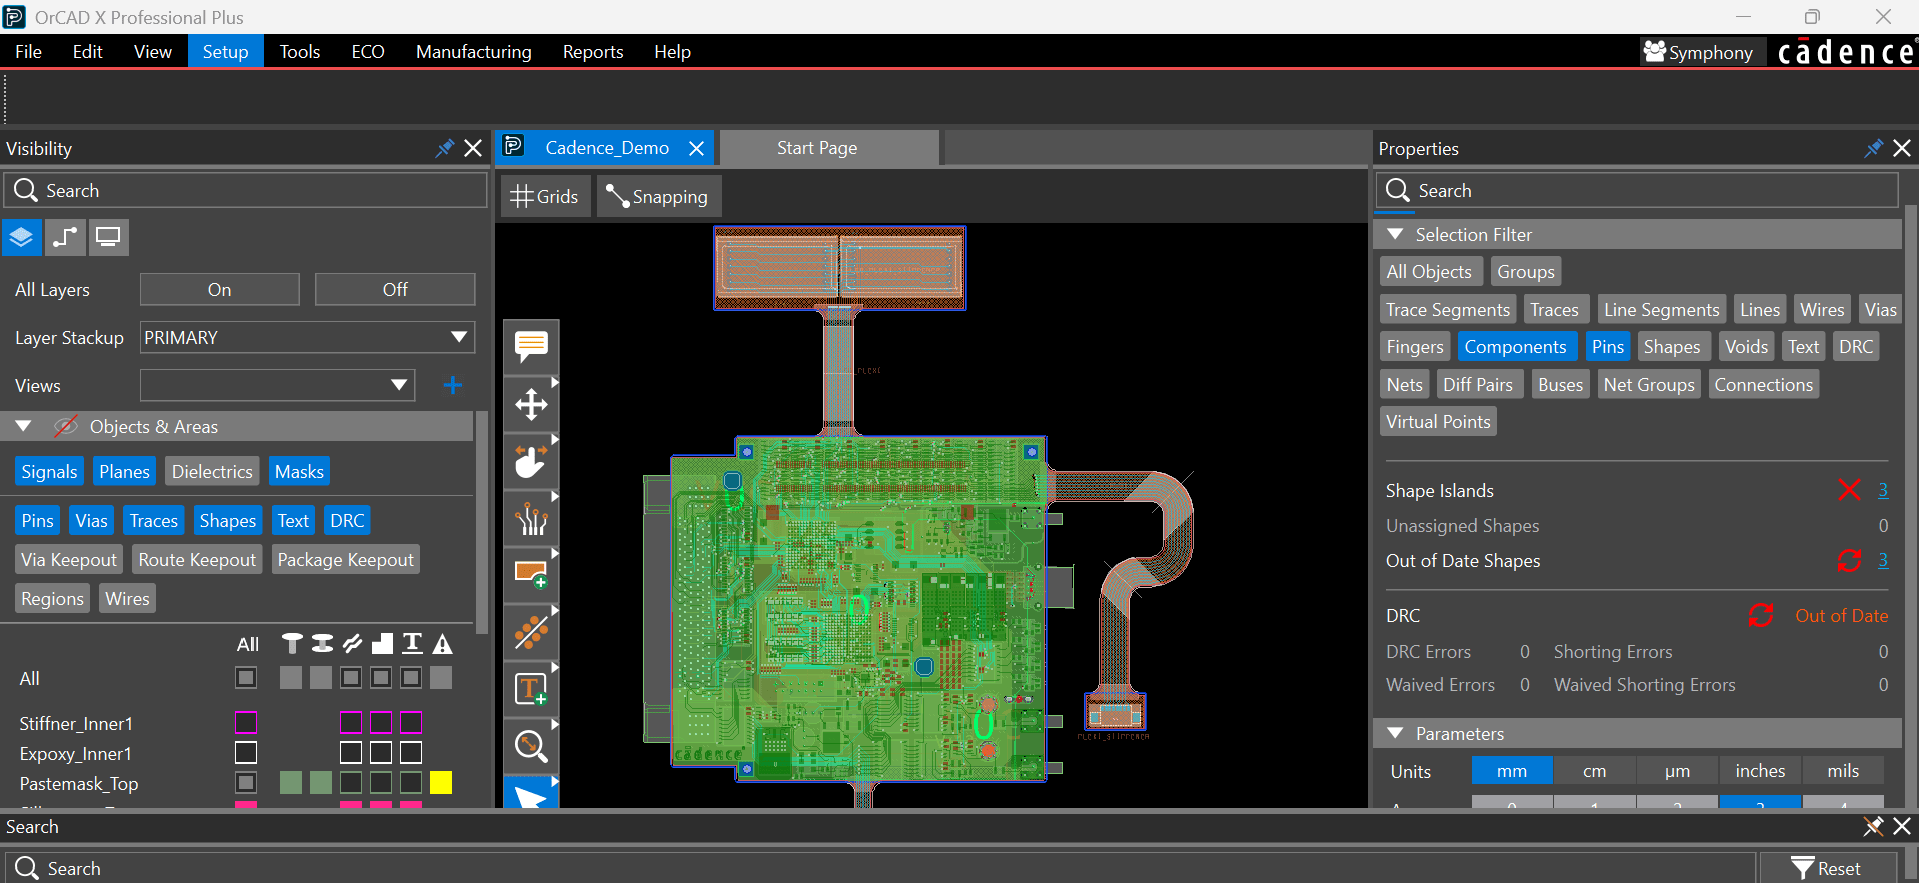The width and height of the screenshot is (1919, 883).
Task: Toggle Pastemask_Top All-column visibility box
Action: tap(246, 782)
